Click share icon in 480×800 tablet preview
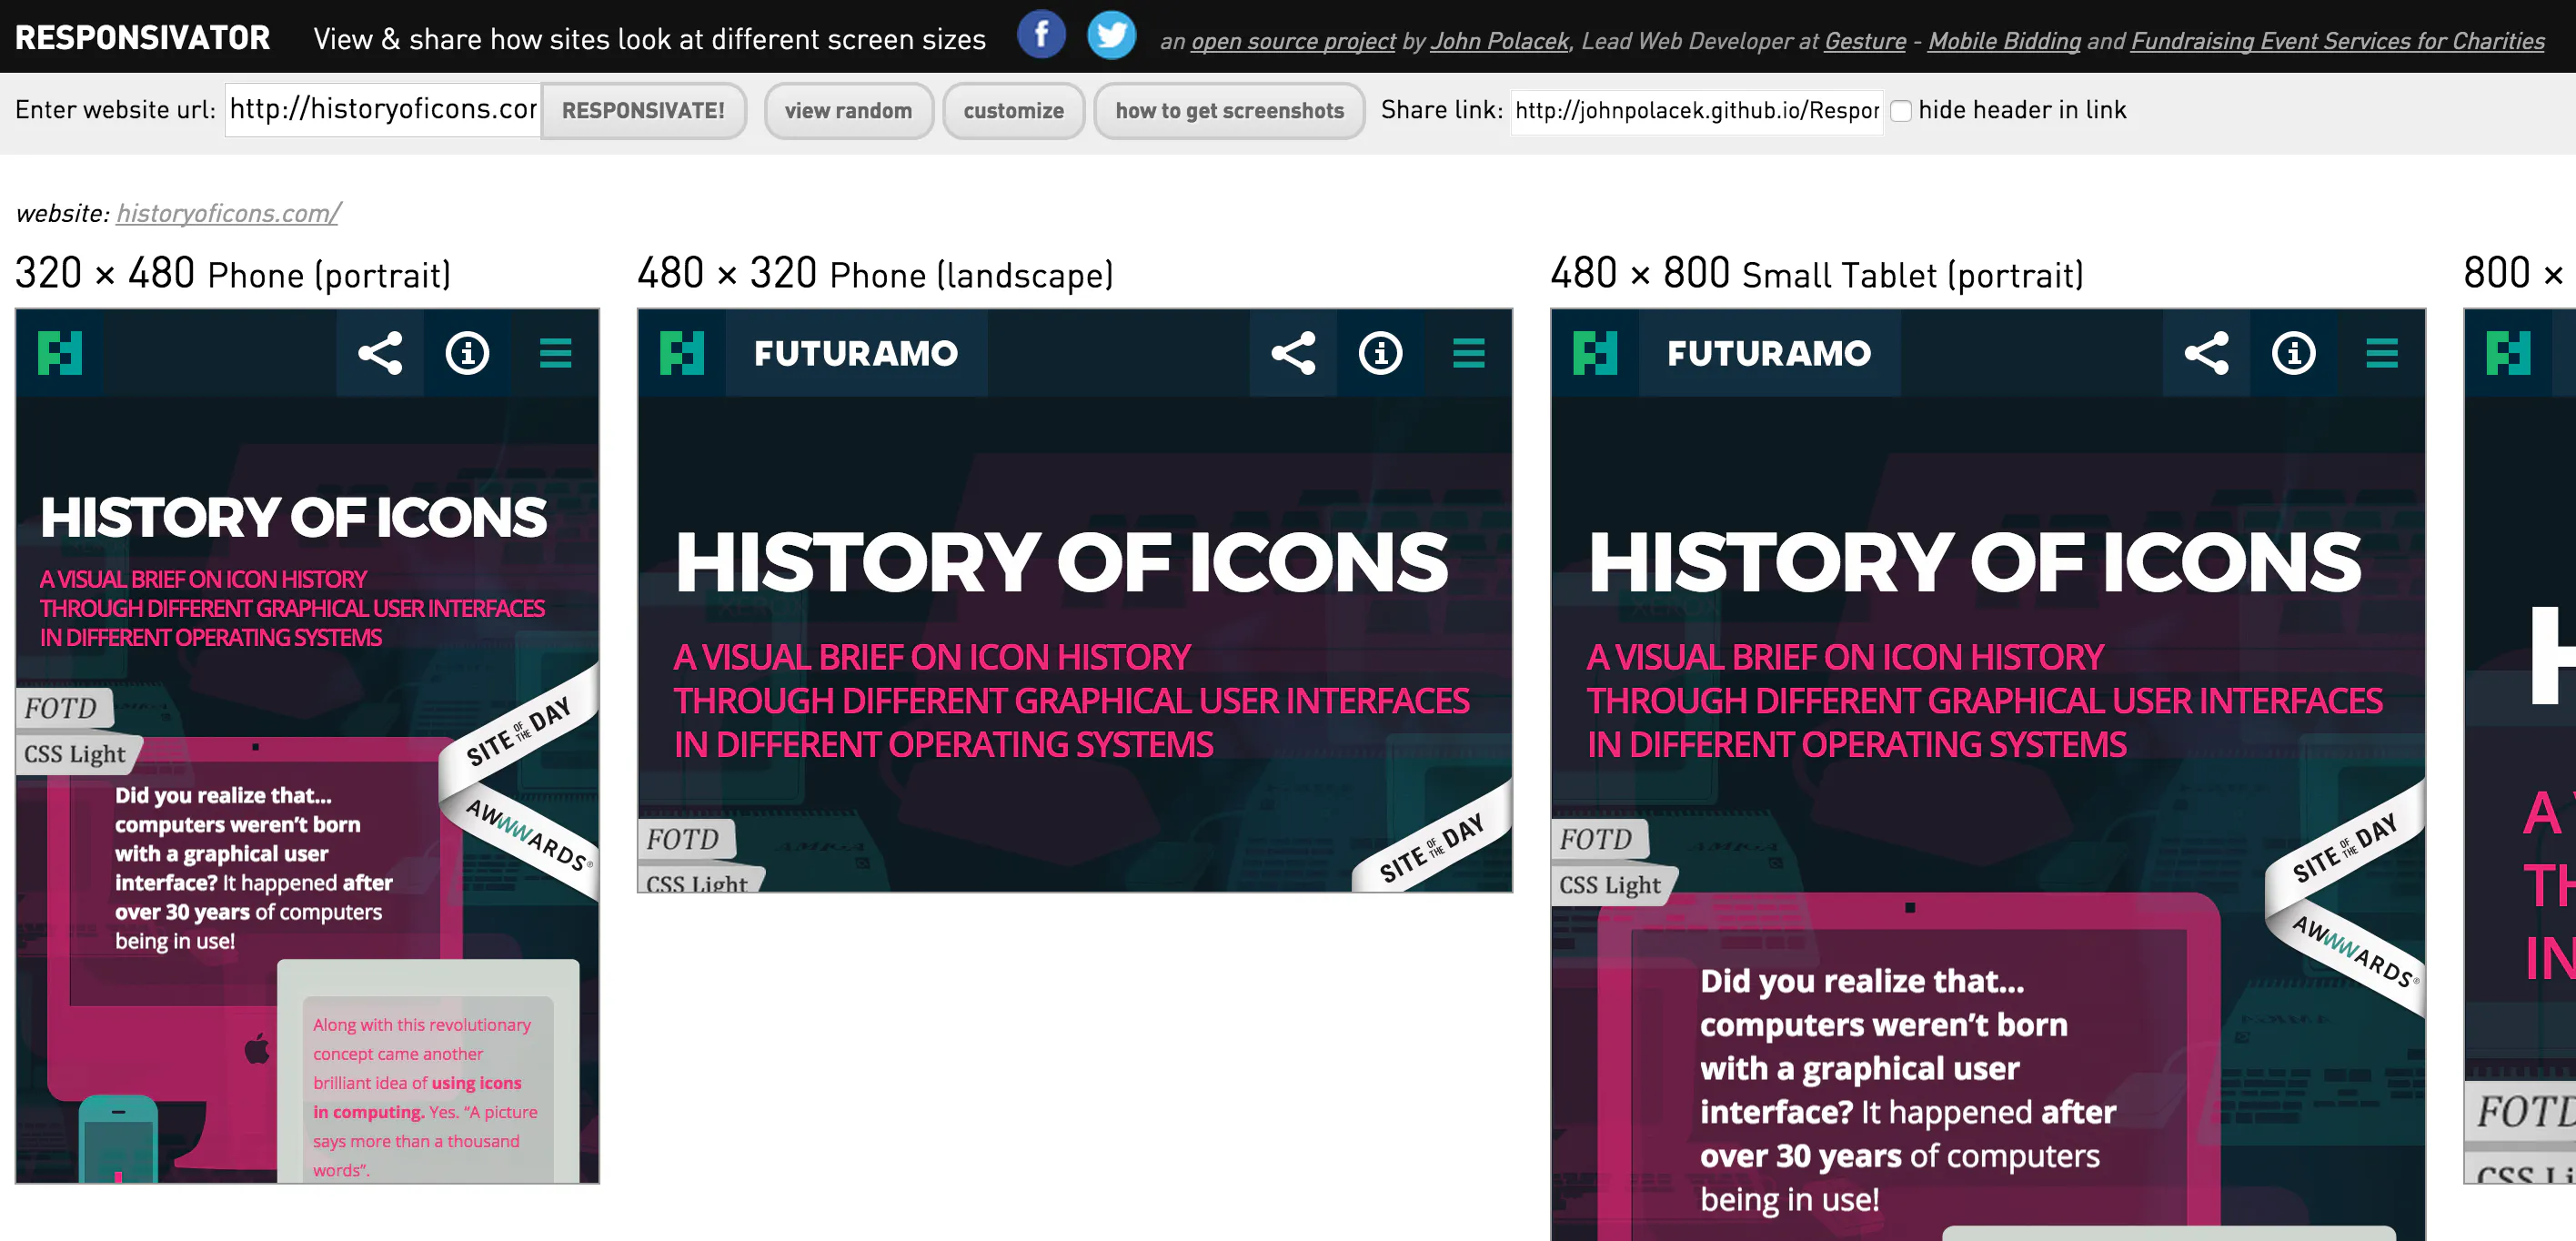Screen dimensions: 2576x1241 [2206, 353]
